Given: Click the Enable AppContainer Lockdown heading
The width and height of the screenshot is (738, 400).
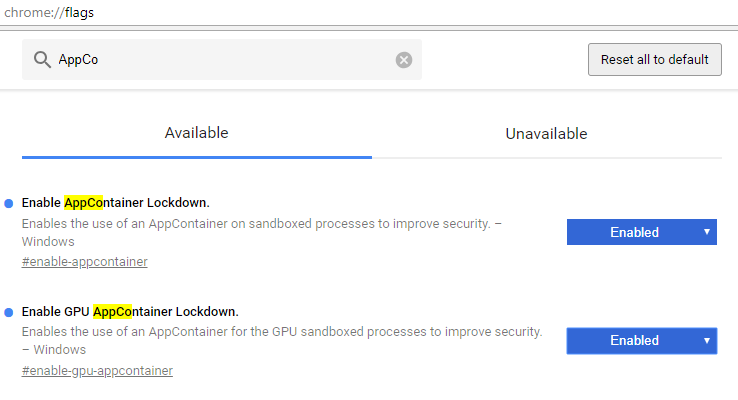Looking at the screenshot, I should 115,202.
